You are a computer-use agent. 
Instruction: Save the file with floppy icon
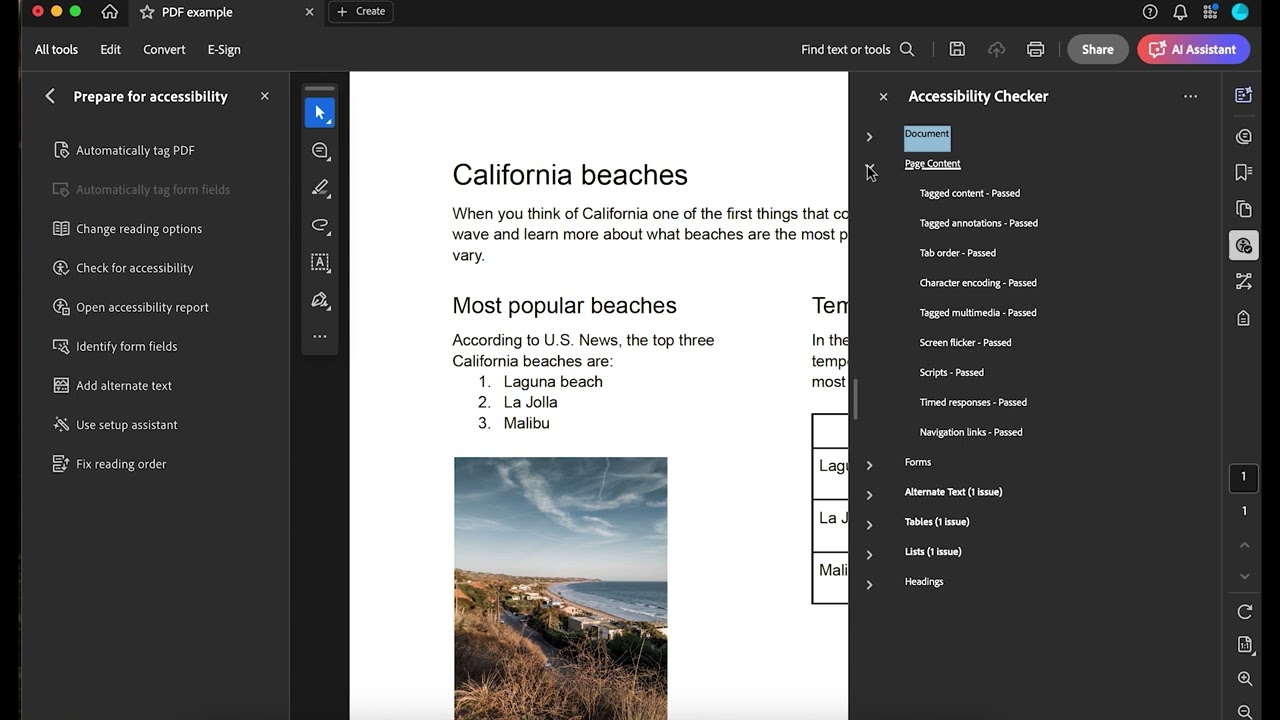(957, 49)
